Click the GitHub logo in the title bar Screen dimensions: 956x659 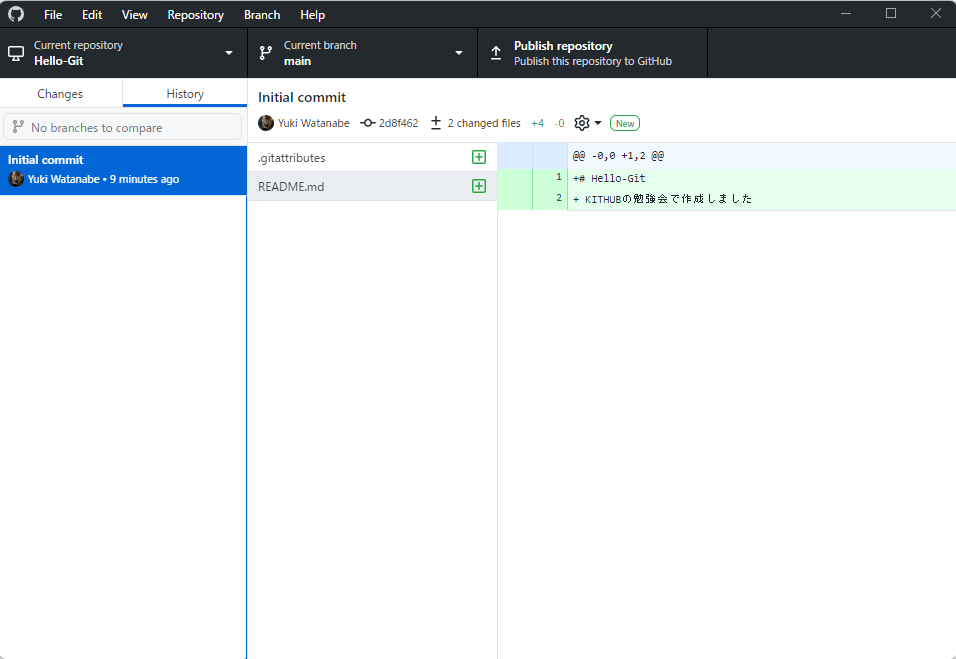coord(15,14)
